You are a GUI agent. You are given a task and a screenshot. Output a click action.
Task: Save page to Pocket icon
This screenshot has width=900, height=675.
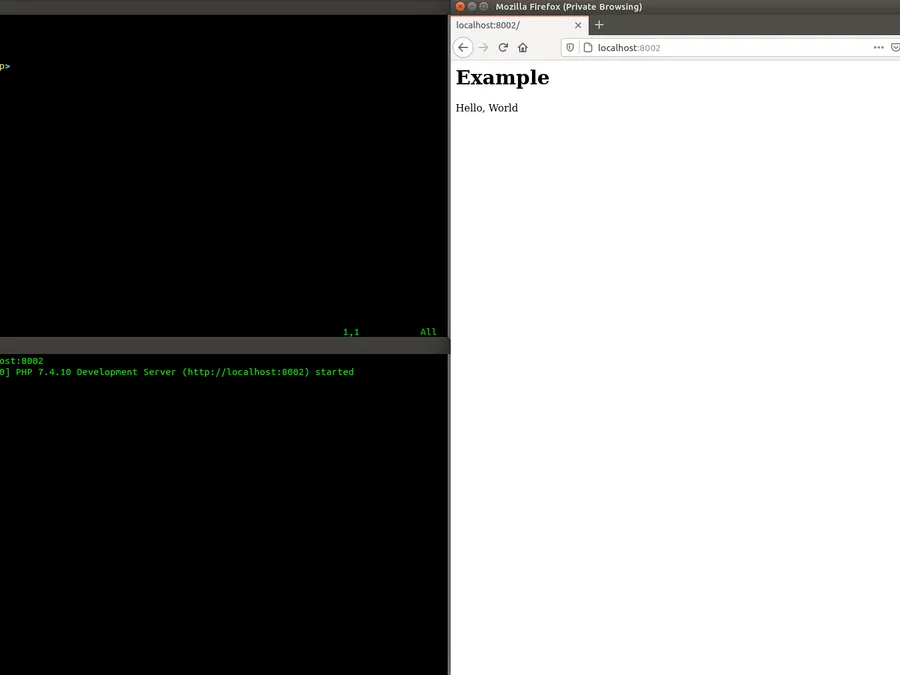point(895,48)
